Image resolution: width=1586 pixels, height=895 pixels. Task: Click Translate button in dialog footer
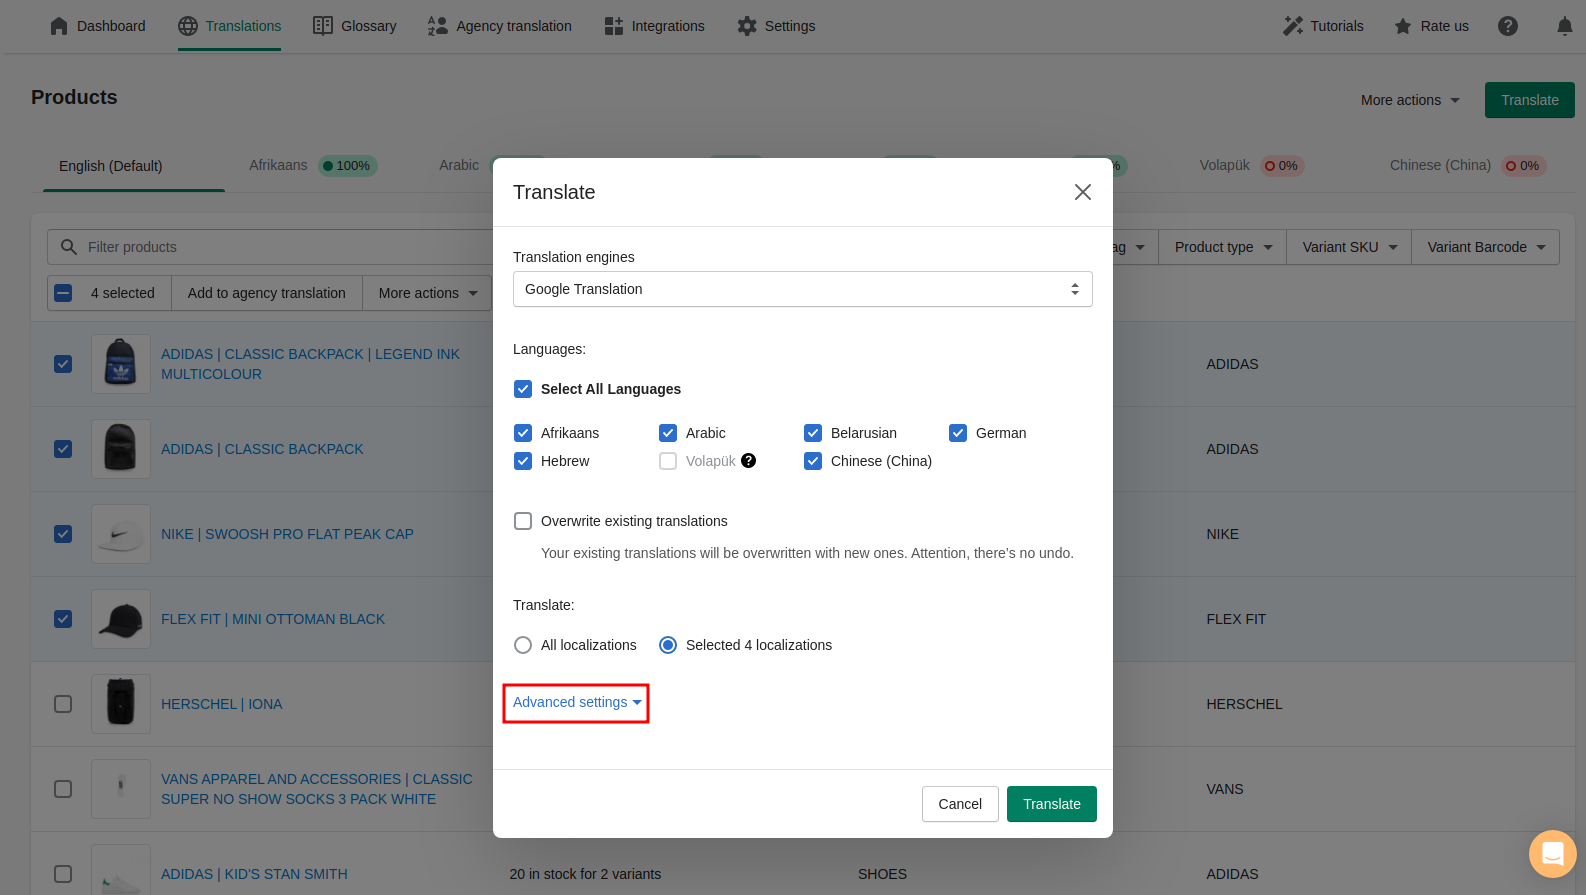1052,804
